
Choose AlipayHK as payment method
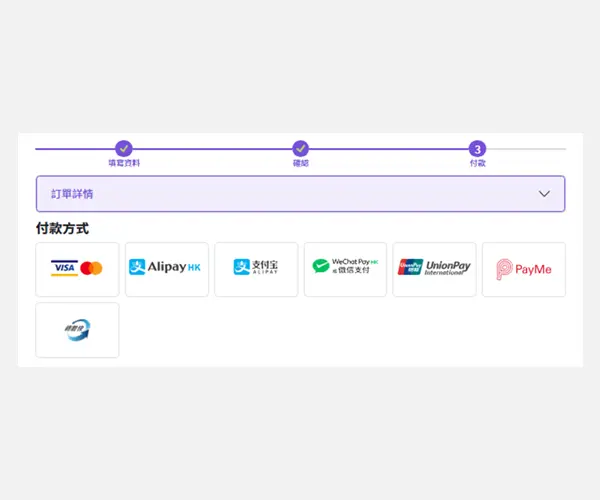coord(166,269)
